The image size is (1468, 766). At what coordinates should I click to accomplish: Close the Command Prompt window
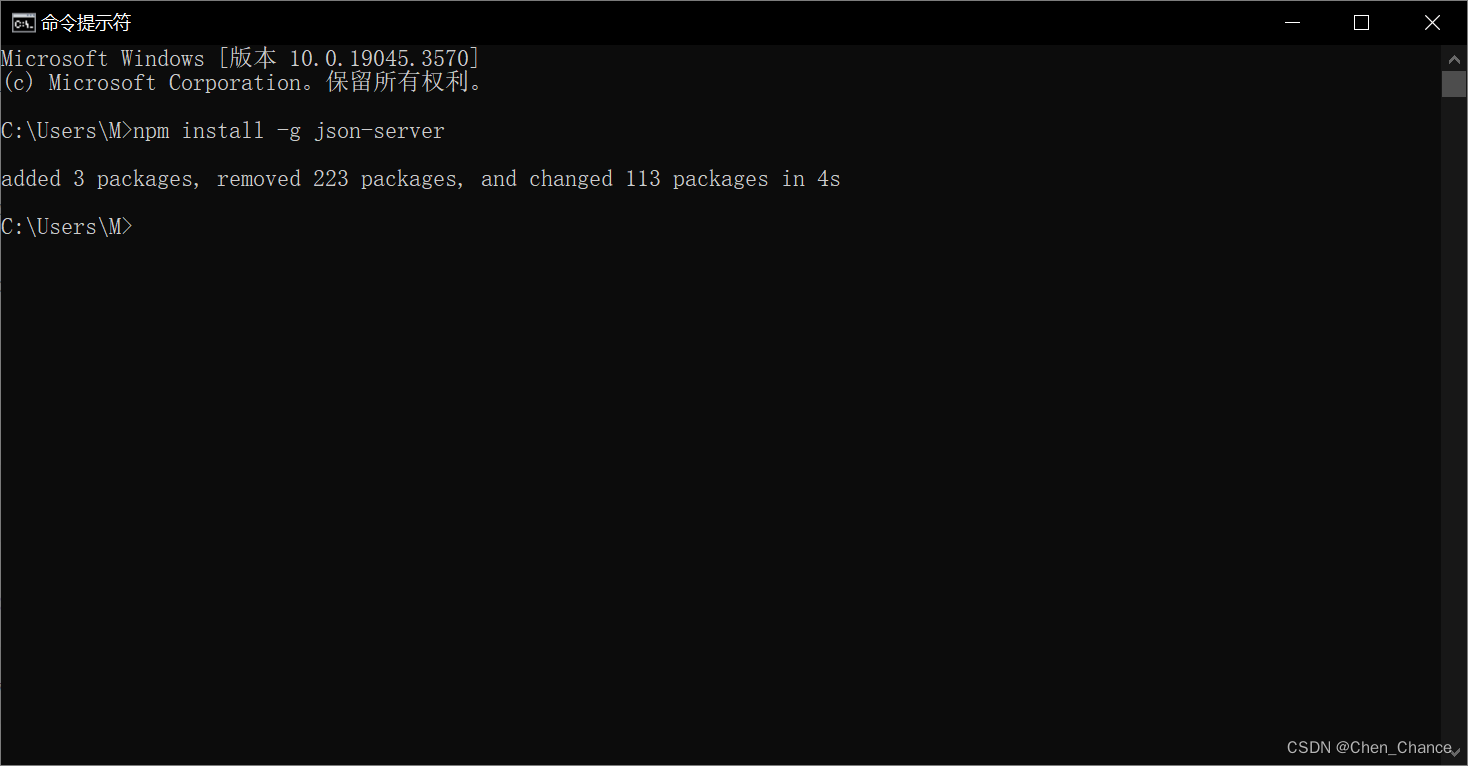(1432, 21)
